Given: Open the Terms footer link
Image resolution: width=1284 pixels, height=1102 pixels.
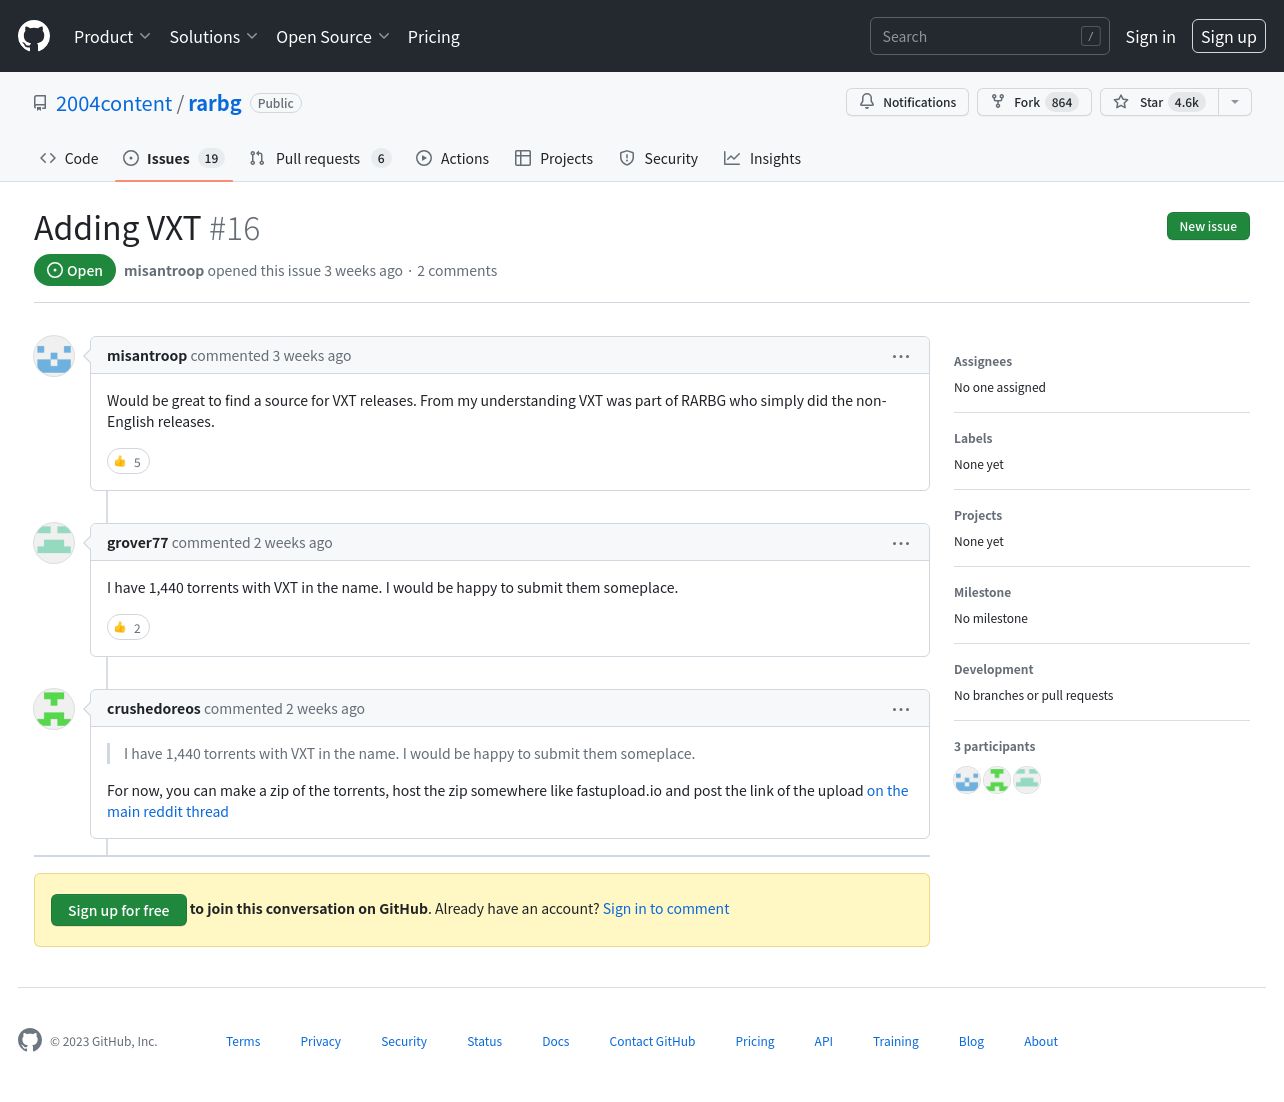Looking at the screenshot, I should pos(243,1042).
